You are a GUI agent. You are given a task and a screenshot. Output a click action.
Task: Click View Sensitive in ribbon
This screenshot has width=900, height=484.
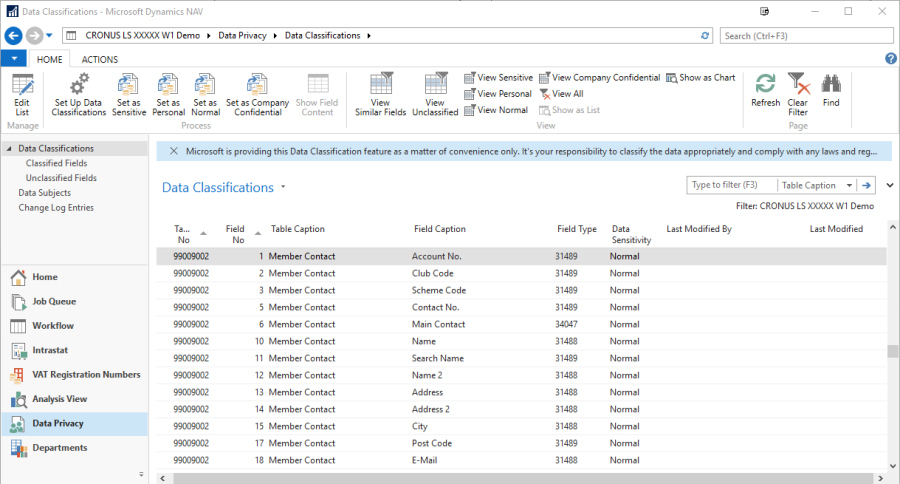click(x=498, y=78)
